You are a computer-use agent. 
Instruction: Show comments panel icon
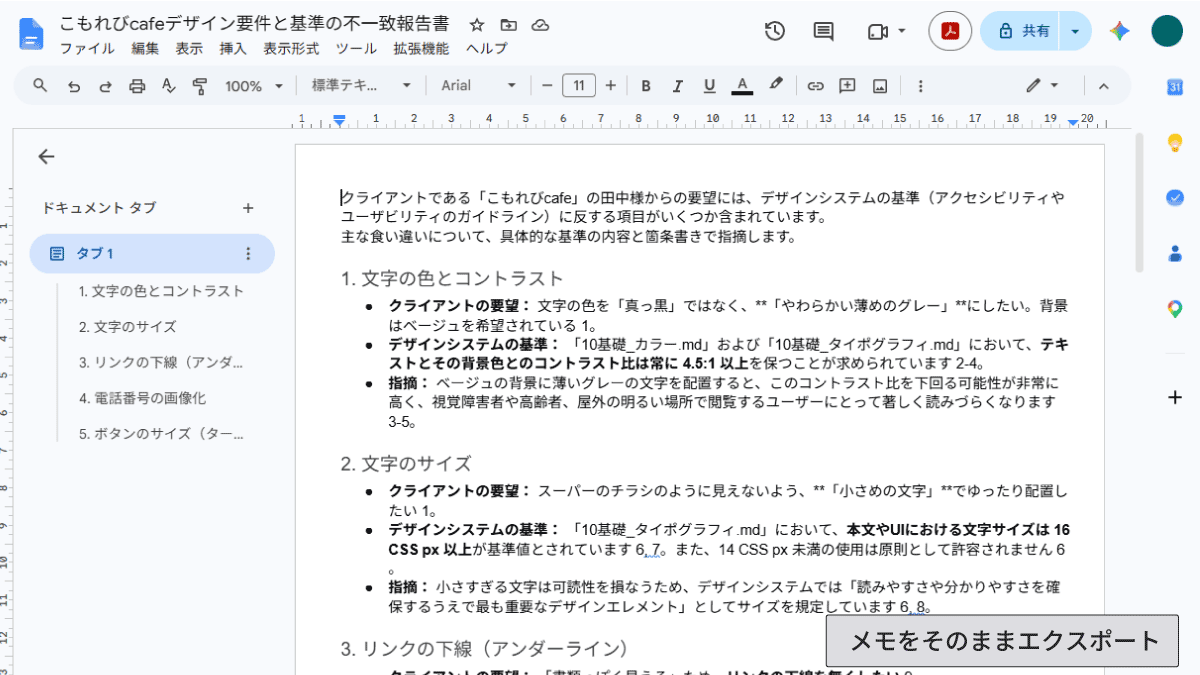(823, 31)
